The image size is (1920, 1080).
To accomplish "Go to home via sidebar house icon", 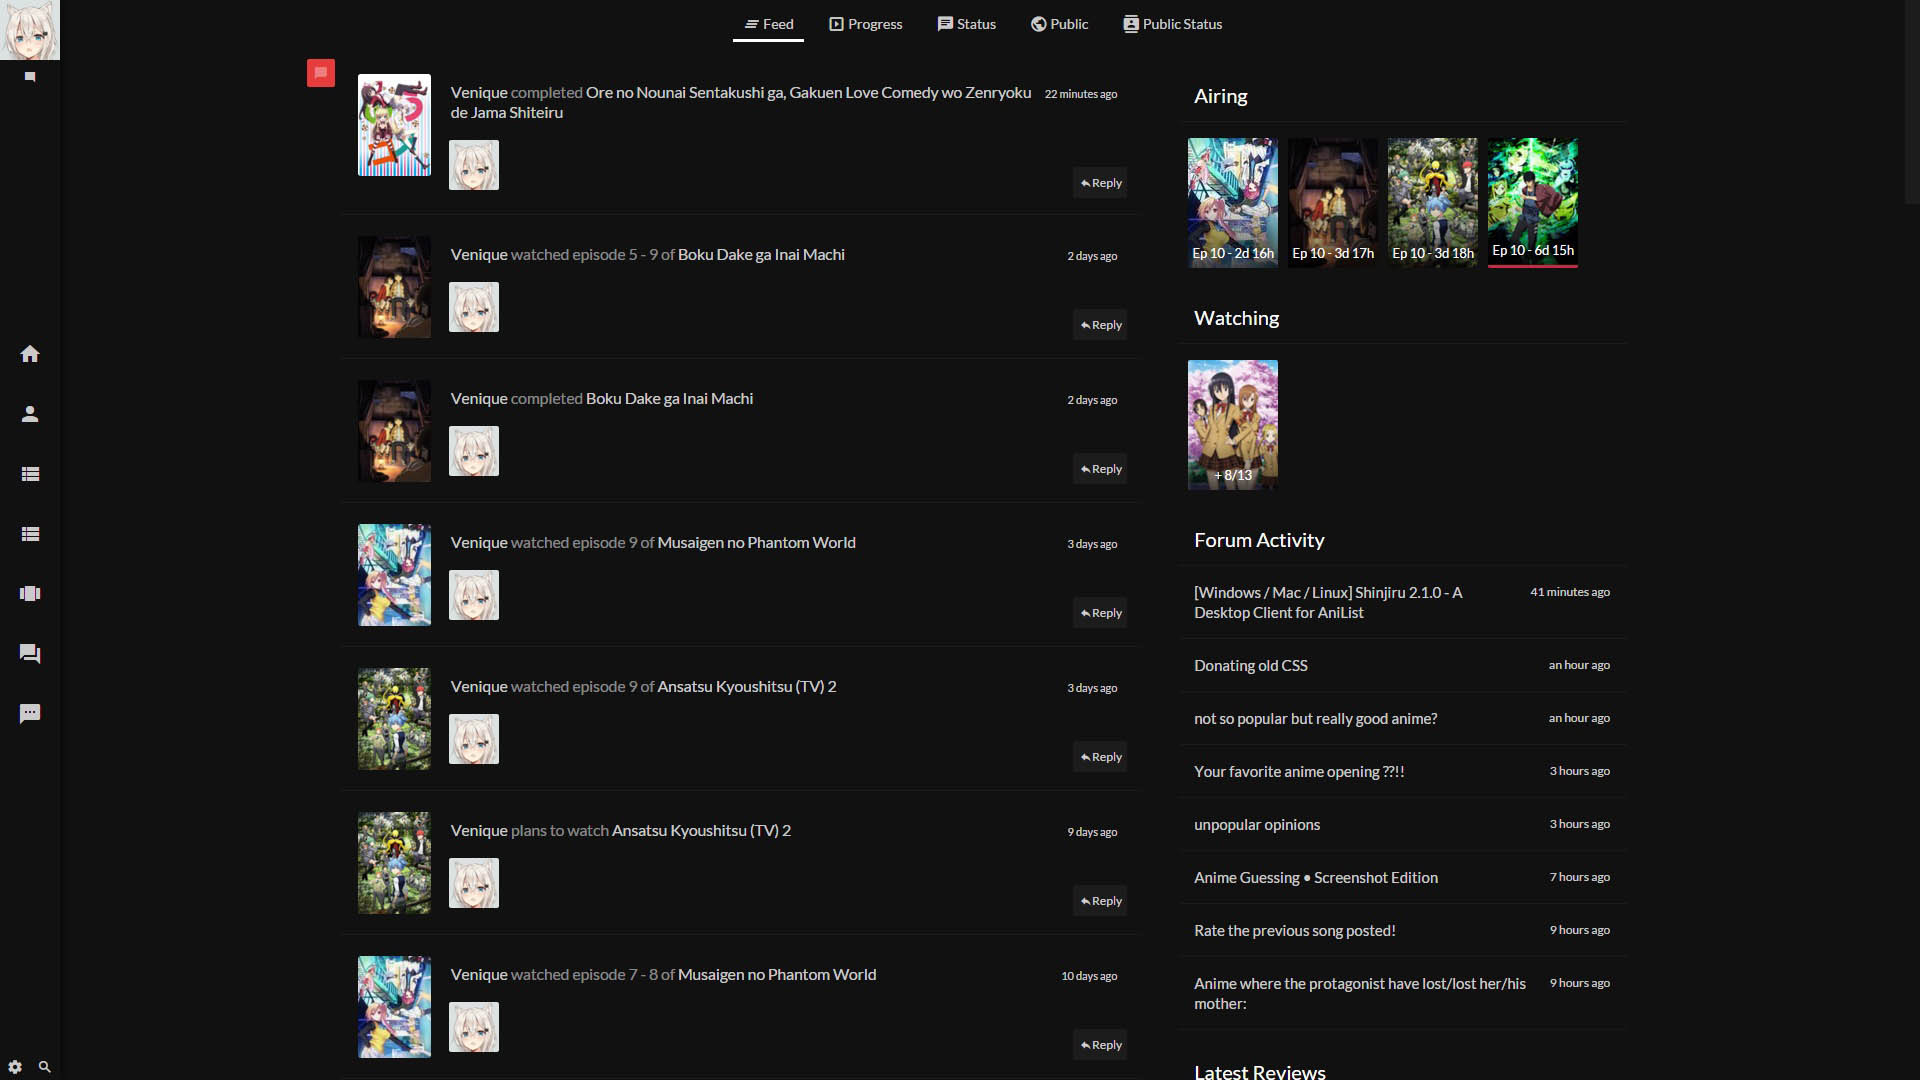I will pos(30,354).
